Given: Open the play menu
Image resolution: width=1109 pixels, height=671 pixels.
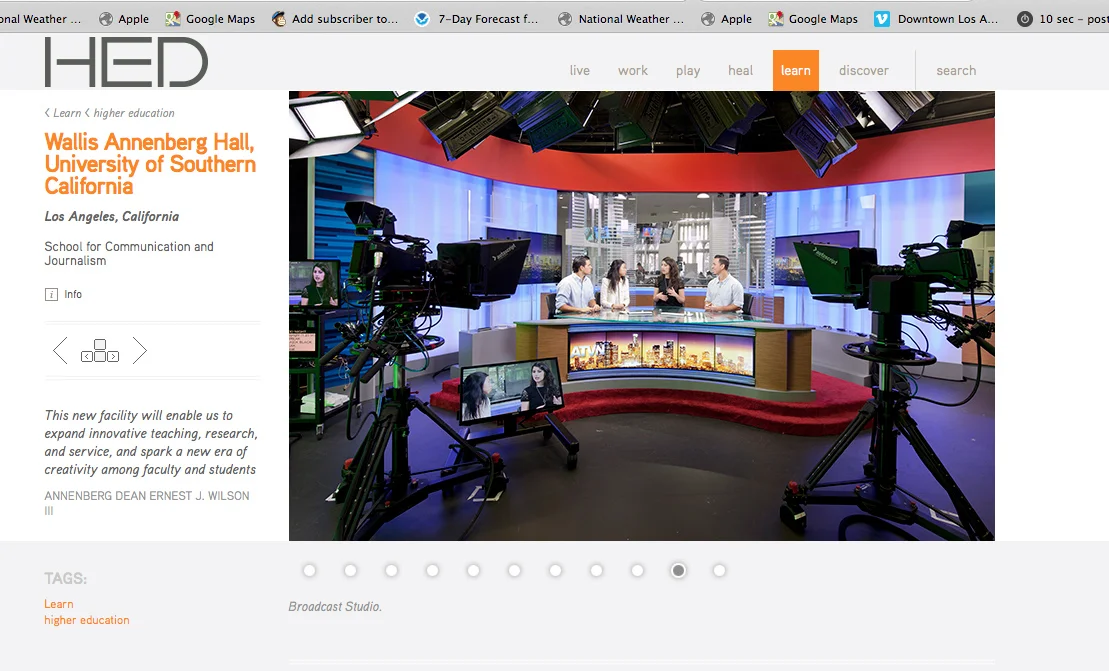Looking at the screenshot, I should tap(687, 71).
